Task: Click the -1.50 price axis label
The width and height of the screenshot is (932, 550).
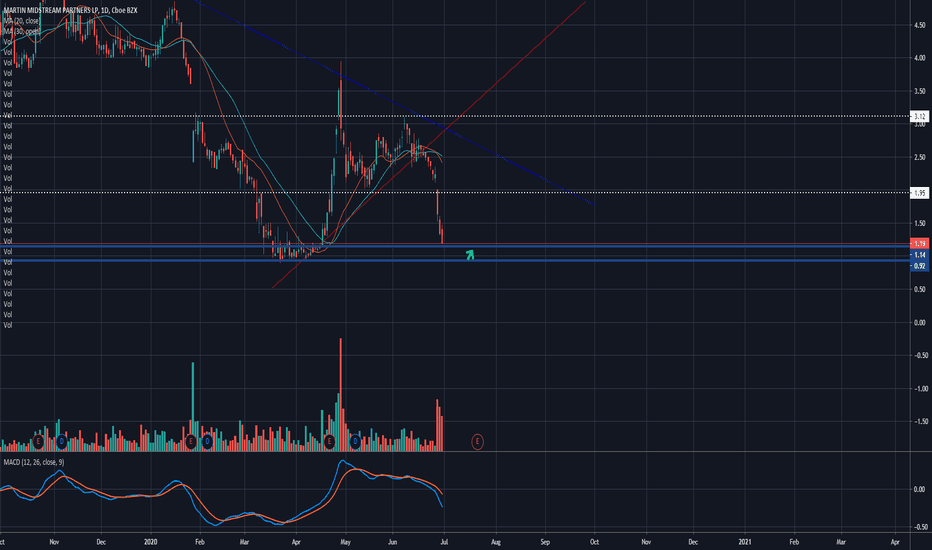Action: pyautogui.click(x=920, y=421)
